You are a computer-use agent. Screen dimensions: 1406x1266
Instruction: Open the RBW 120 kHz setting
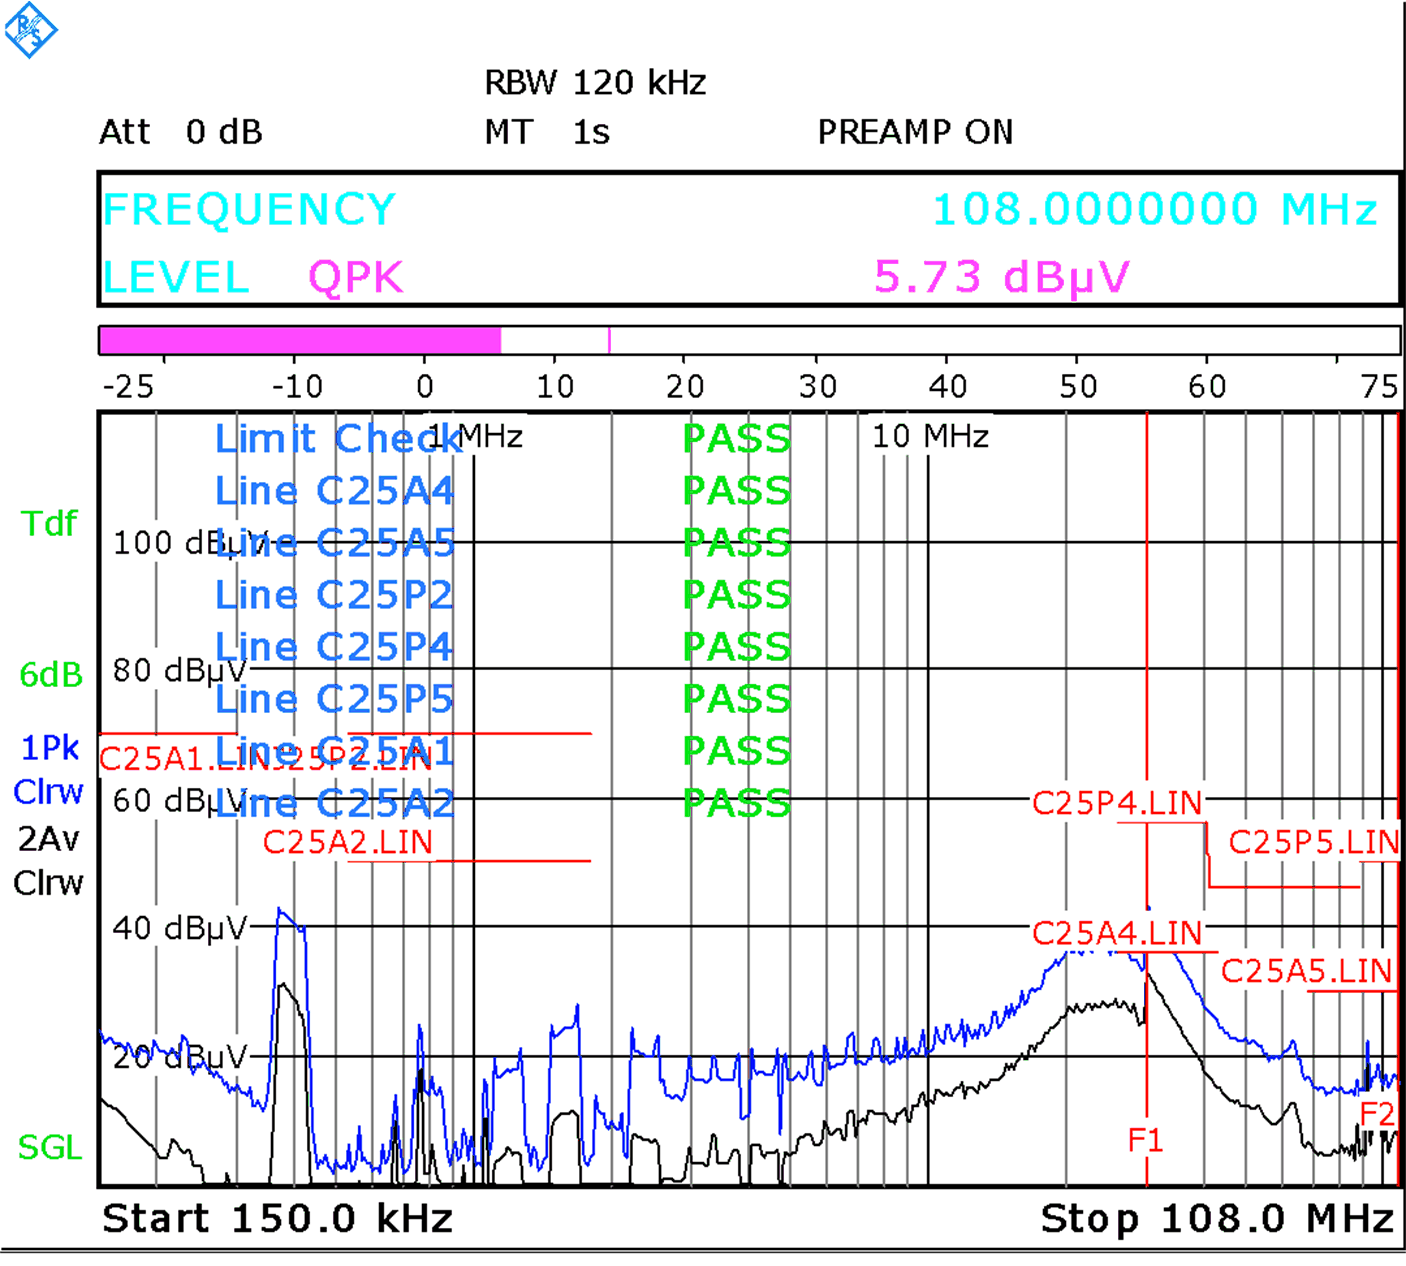click(x=596, y=82)
